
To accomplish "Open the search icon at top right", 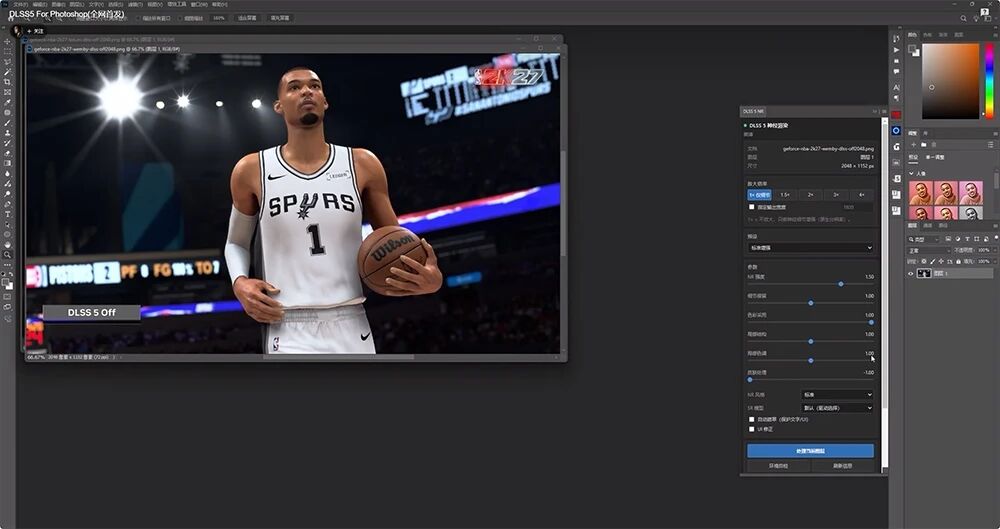I will click(963, 19).
